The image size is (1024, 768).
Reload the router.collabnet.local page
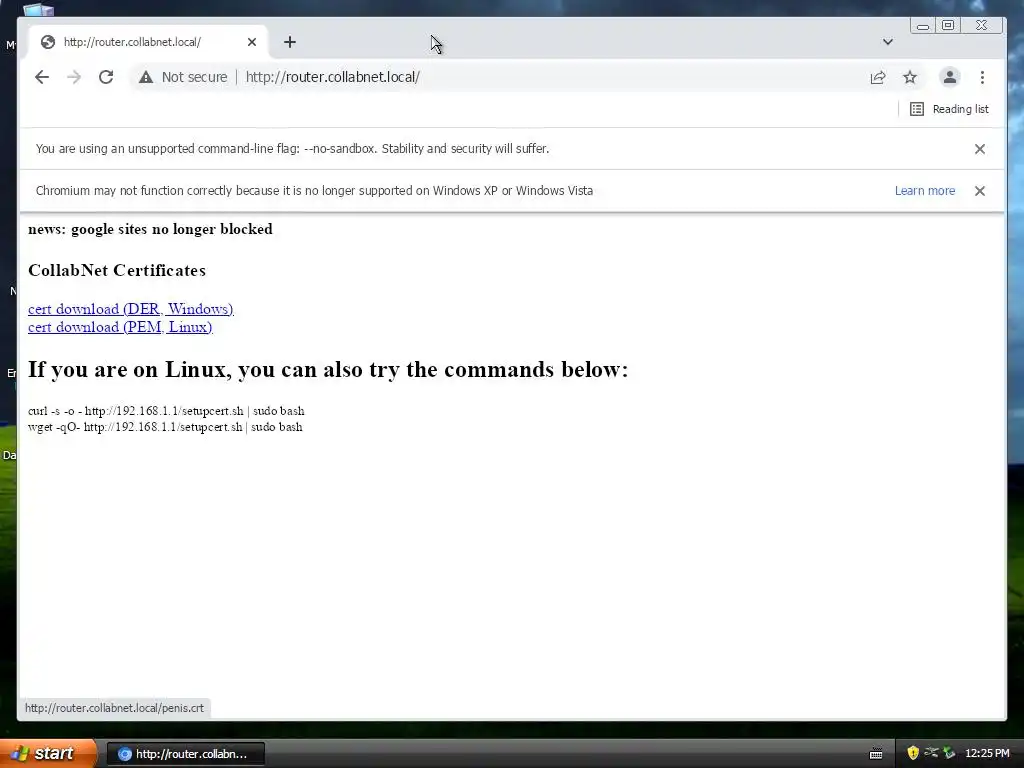point(106,77)
